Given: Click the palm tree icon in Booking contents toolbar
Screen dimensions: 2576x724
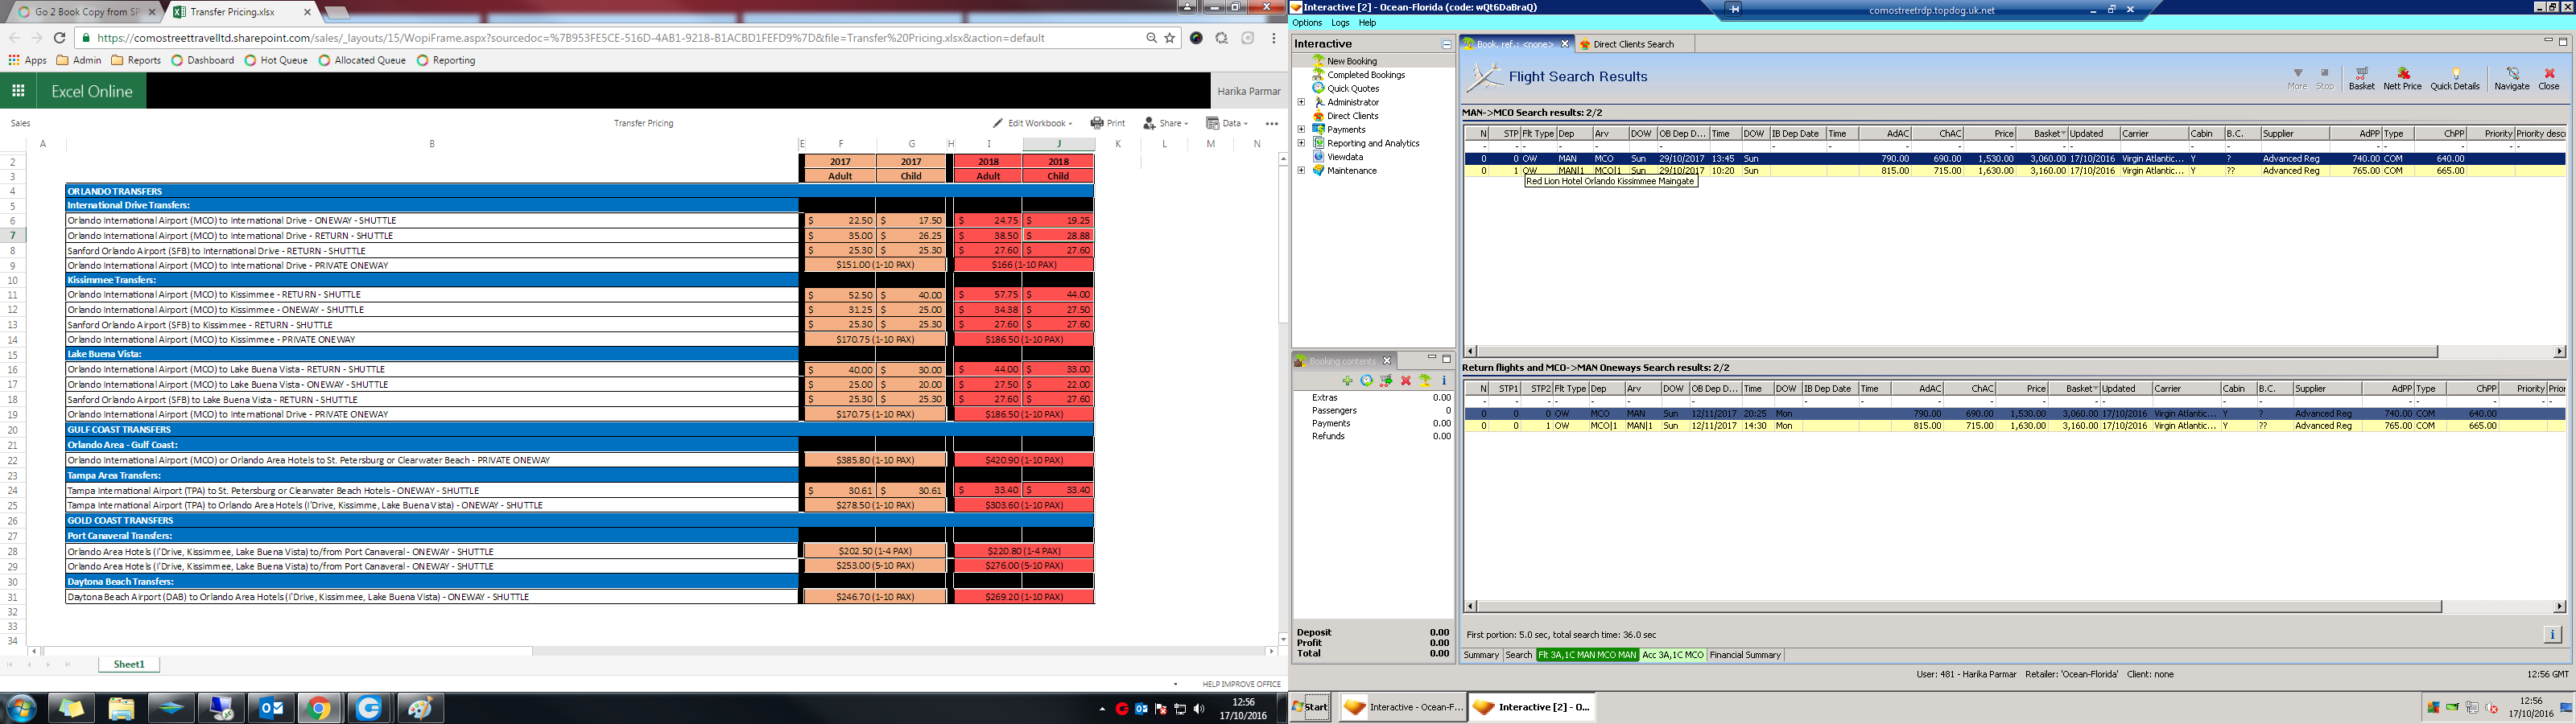Looking at the screenshot, I should pyautogui.click(x=1425, y=381).
